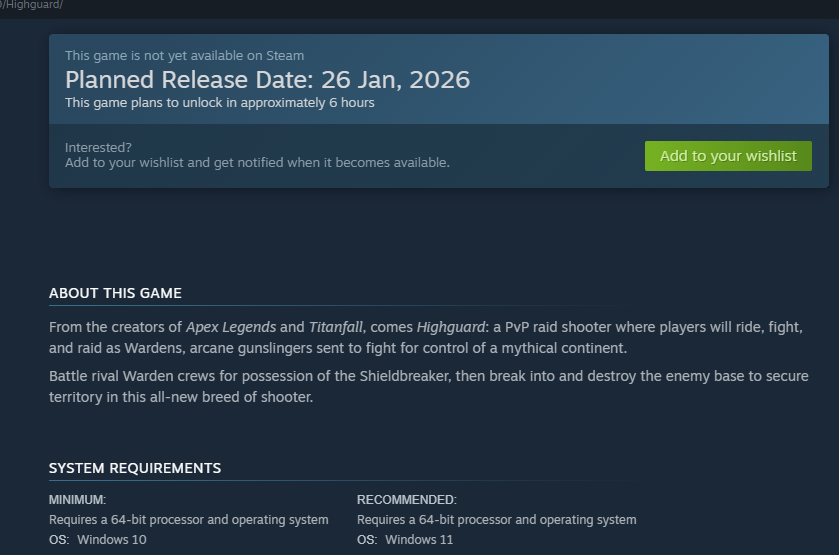Image resolution: width=839 pixels, height=555 pixels.
Task: Click the '/Highguard/' URL text in address bar
Action: 32,5
